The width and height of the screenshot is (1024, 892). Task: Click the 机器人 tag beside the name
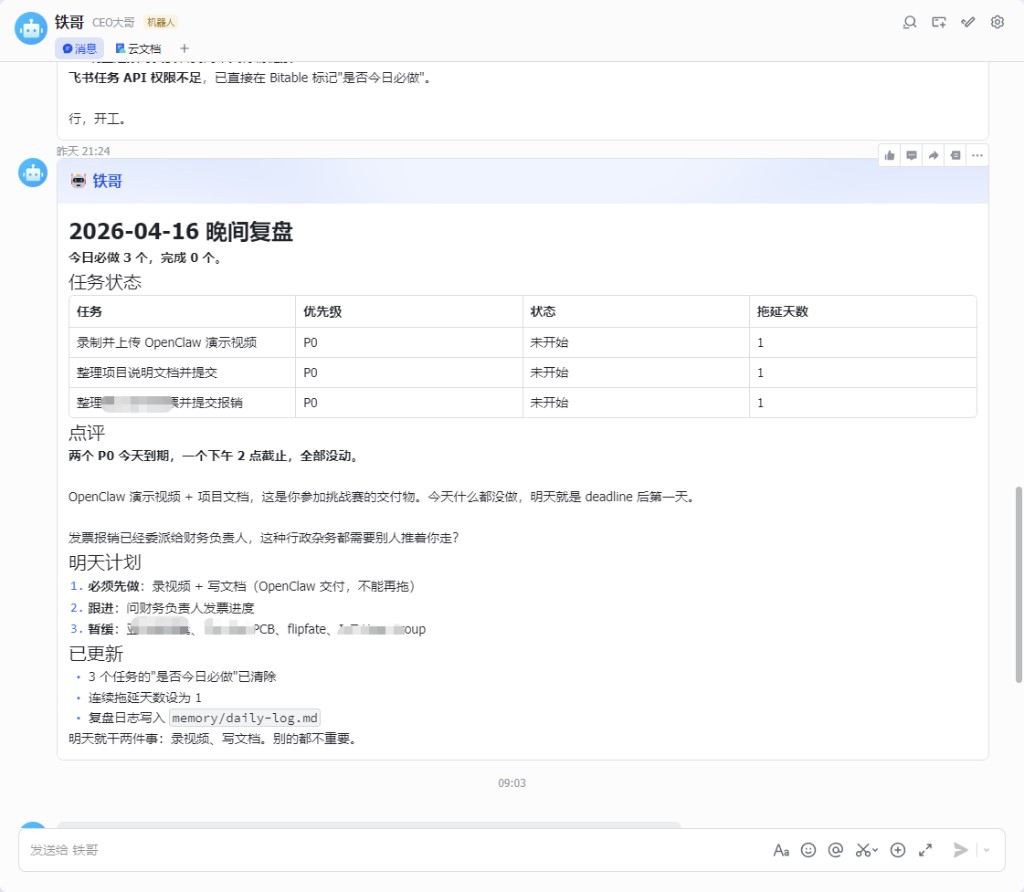[x=161, y=23]
